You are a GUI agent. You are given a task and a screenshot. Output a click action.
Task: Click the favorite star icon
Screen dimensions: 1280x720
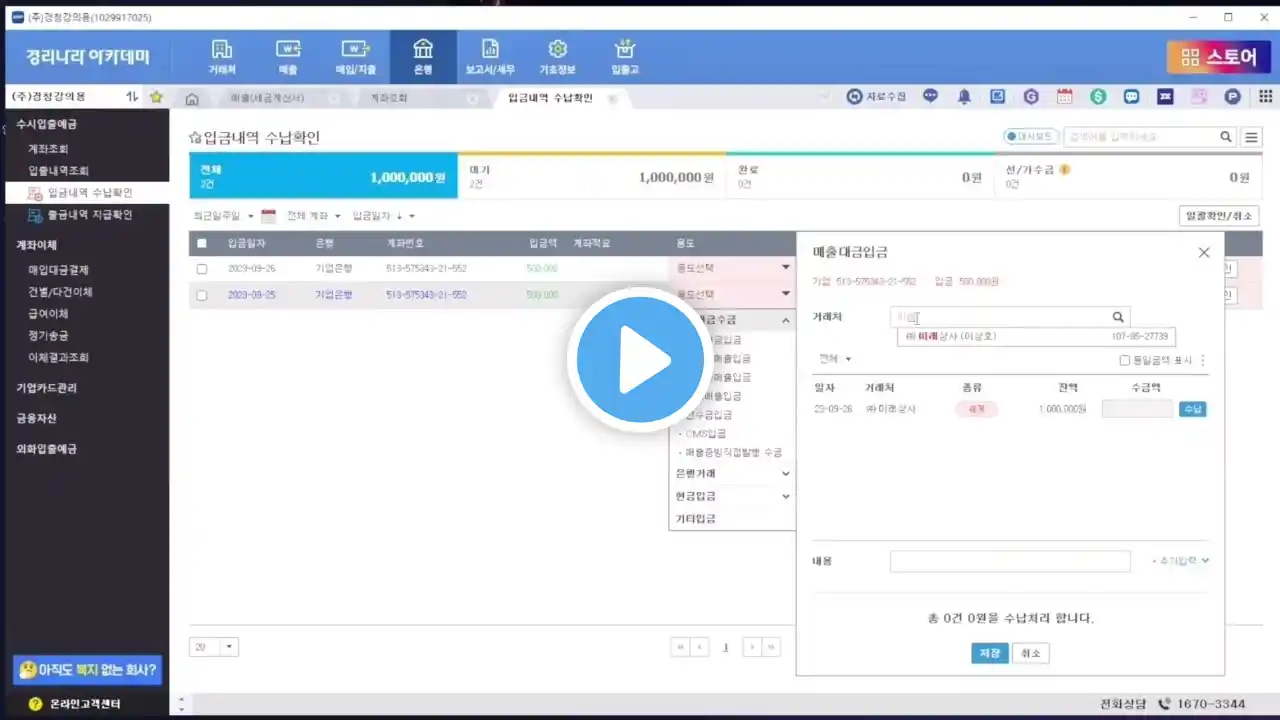click(156, 97)
